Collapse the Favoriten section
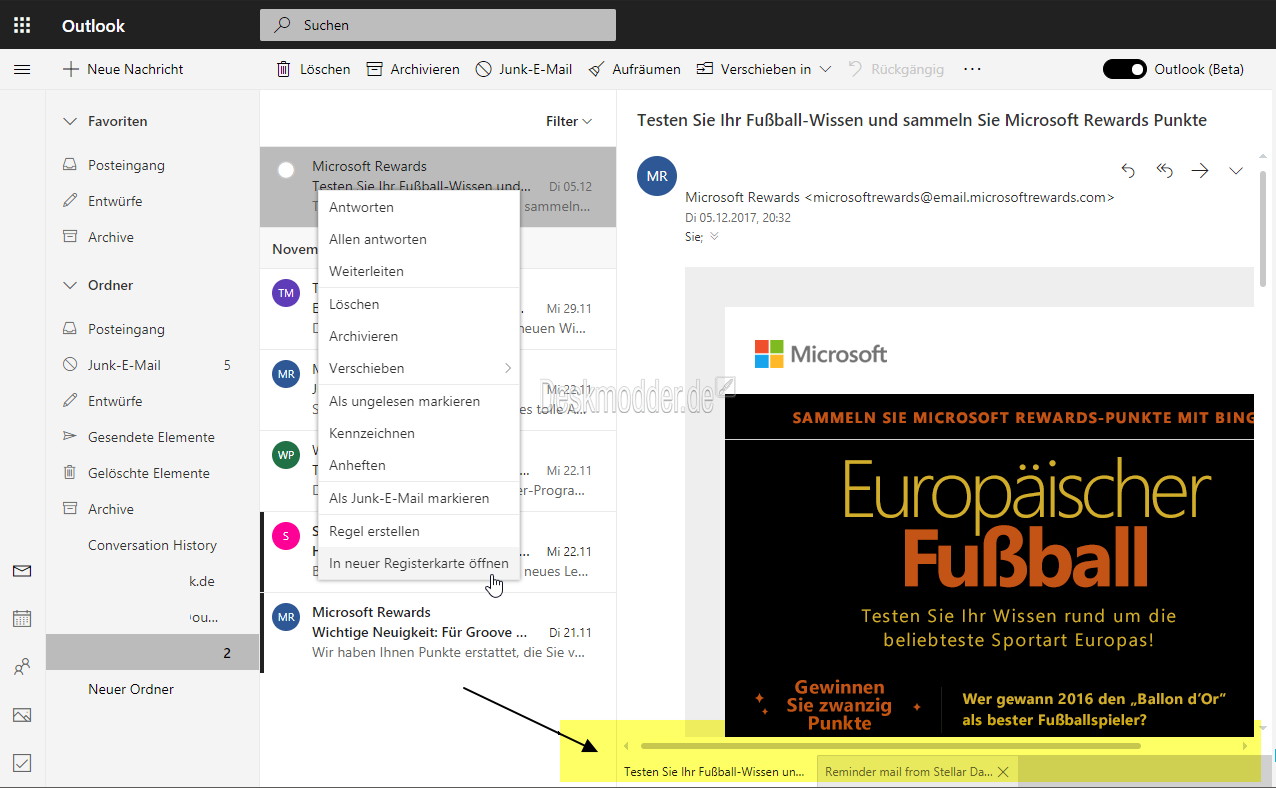Screen dimensions: 1276x788 70,121
